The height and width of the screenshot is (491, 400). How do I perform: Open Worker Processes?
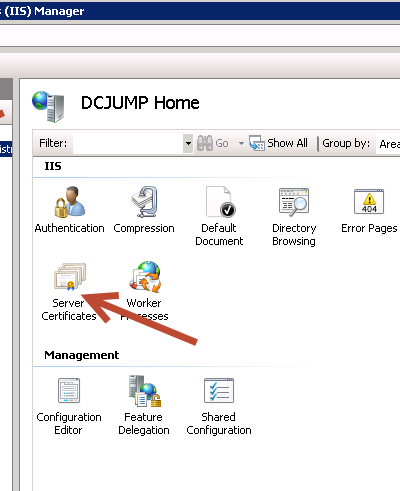(x=144, y=291)
